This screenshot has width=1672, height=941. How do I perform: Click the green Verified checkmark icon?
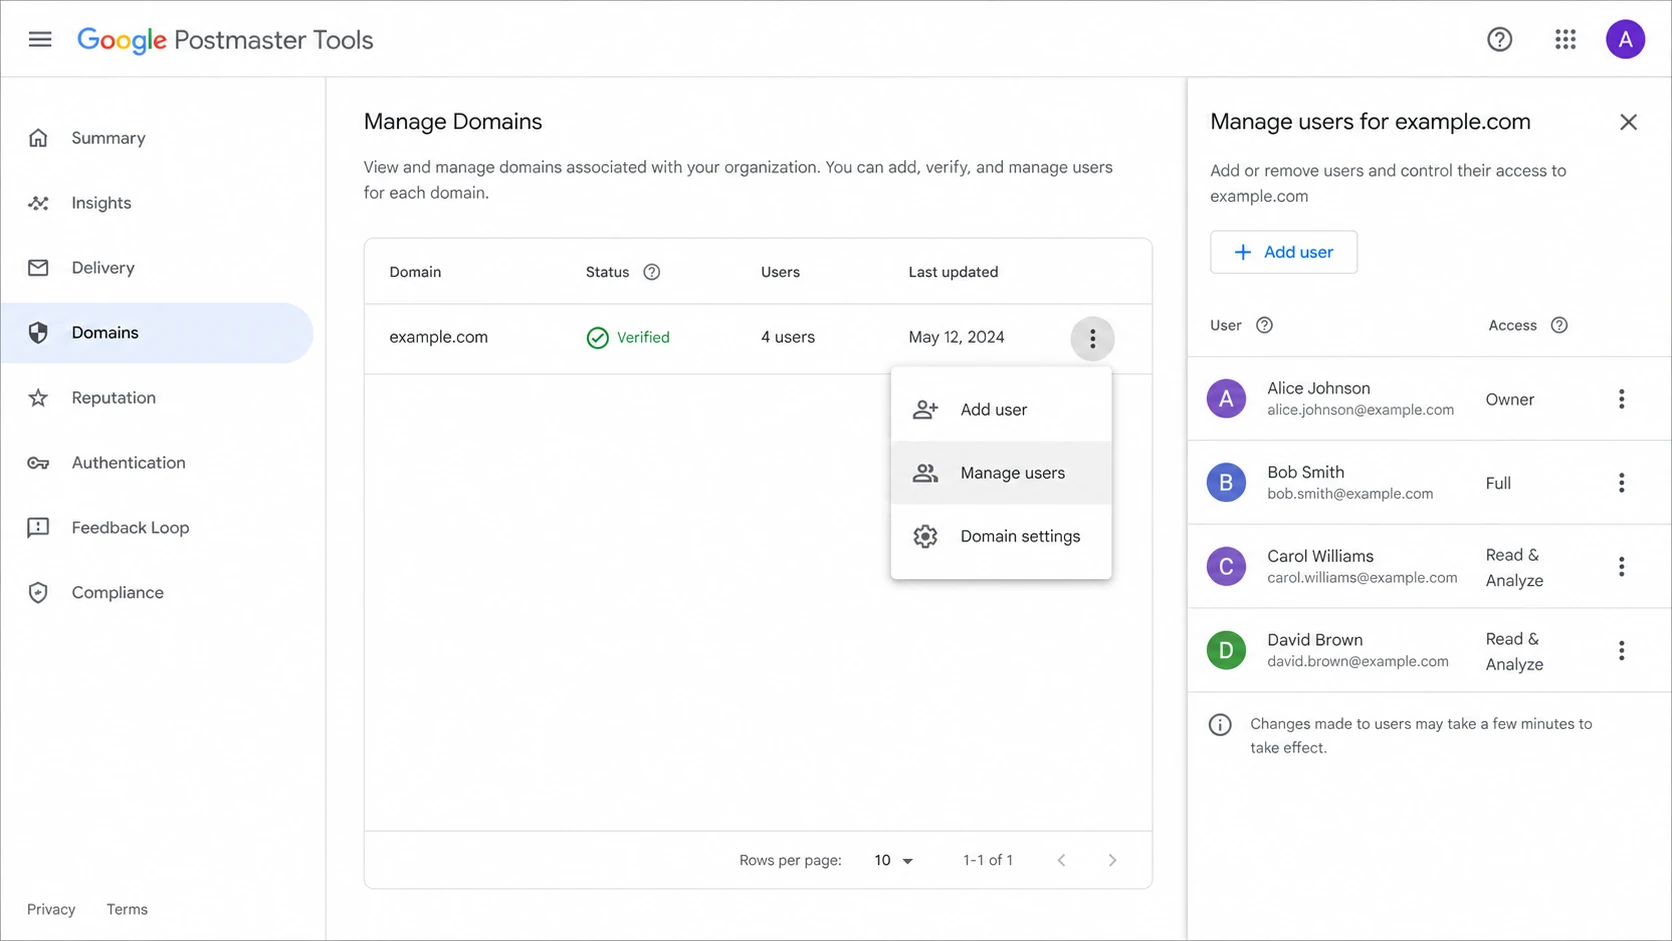(x=597, y=338)
